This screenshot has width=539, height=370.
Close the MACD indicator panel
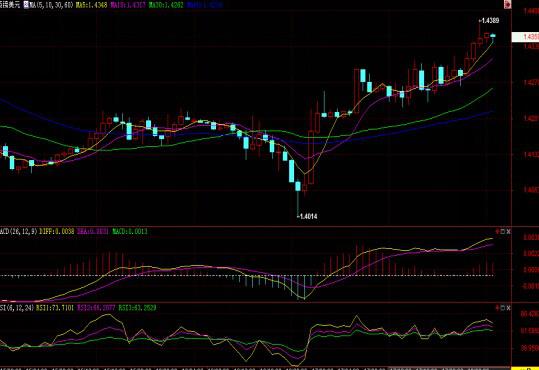pyautogui.click(x=509, y=232)
